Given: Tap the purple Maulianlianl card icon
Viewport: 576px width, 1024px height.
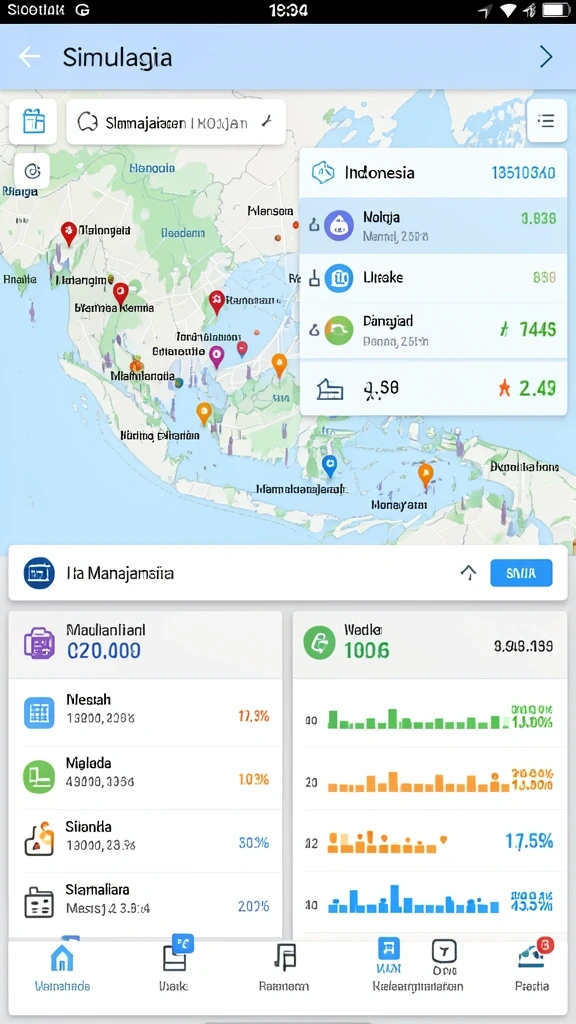Looking at the screenshot, I should click(39, 643).
